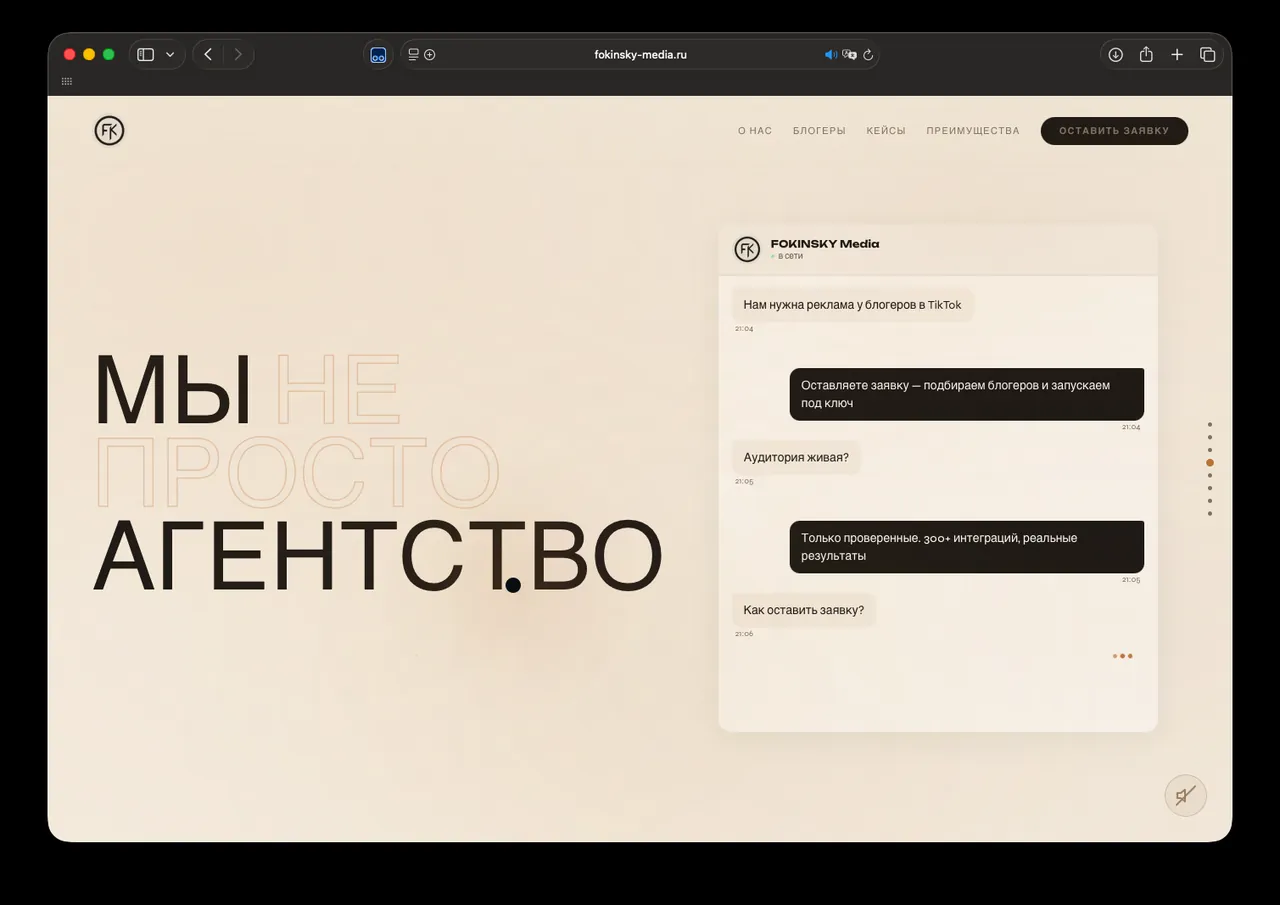Click the 'в сети' online status

pos(789,256)
